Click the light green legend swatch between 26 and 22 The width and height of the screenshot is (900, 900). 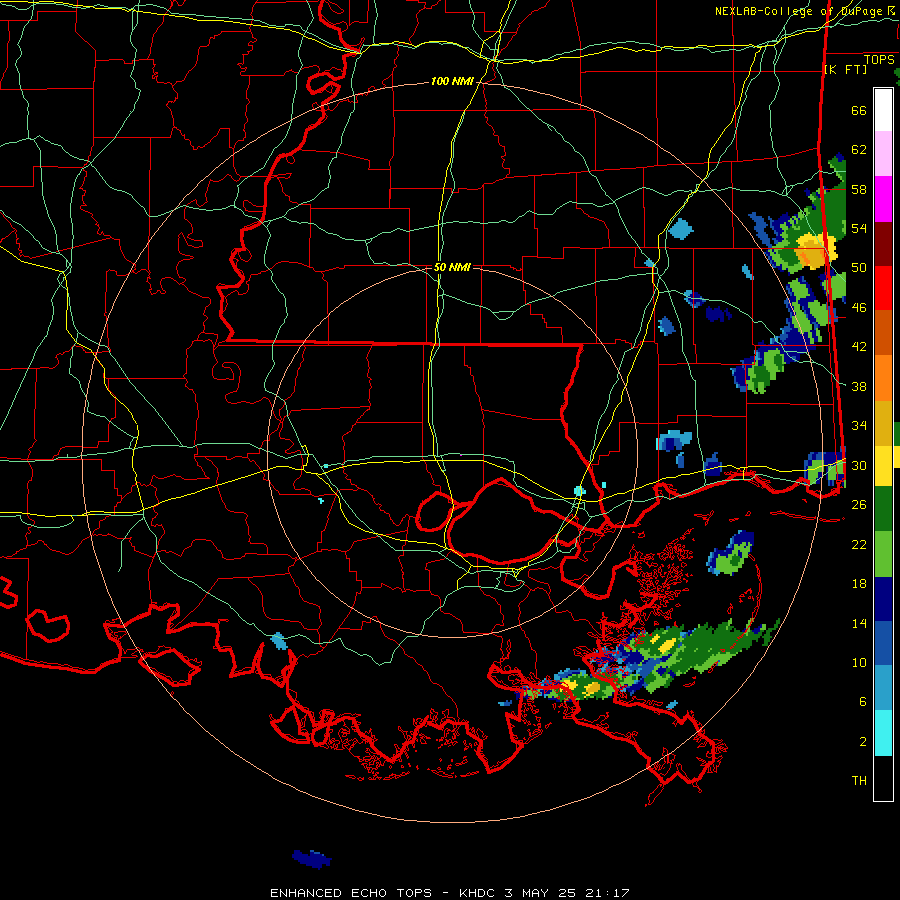point(883,554)
